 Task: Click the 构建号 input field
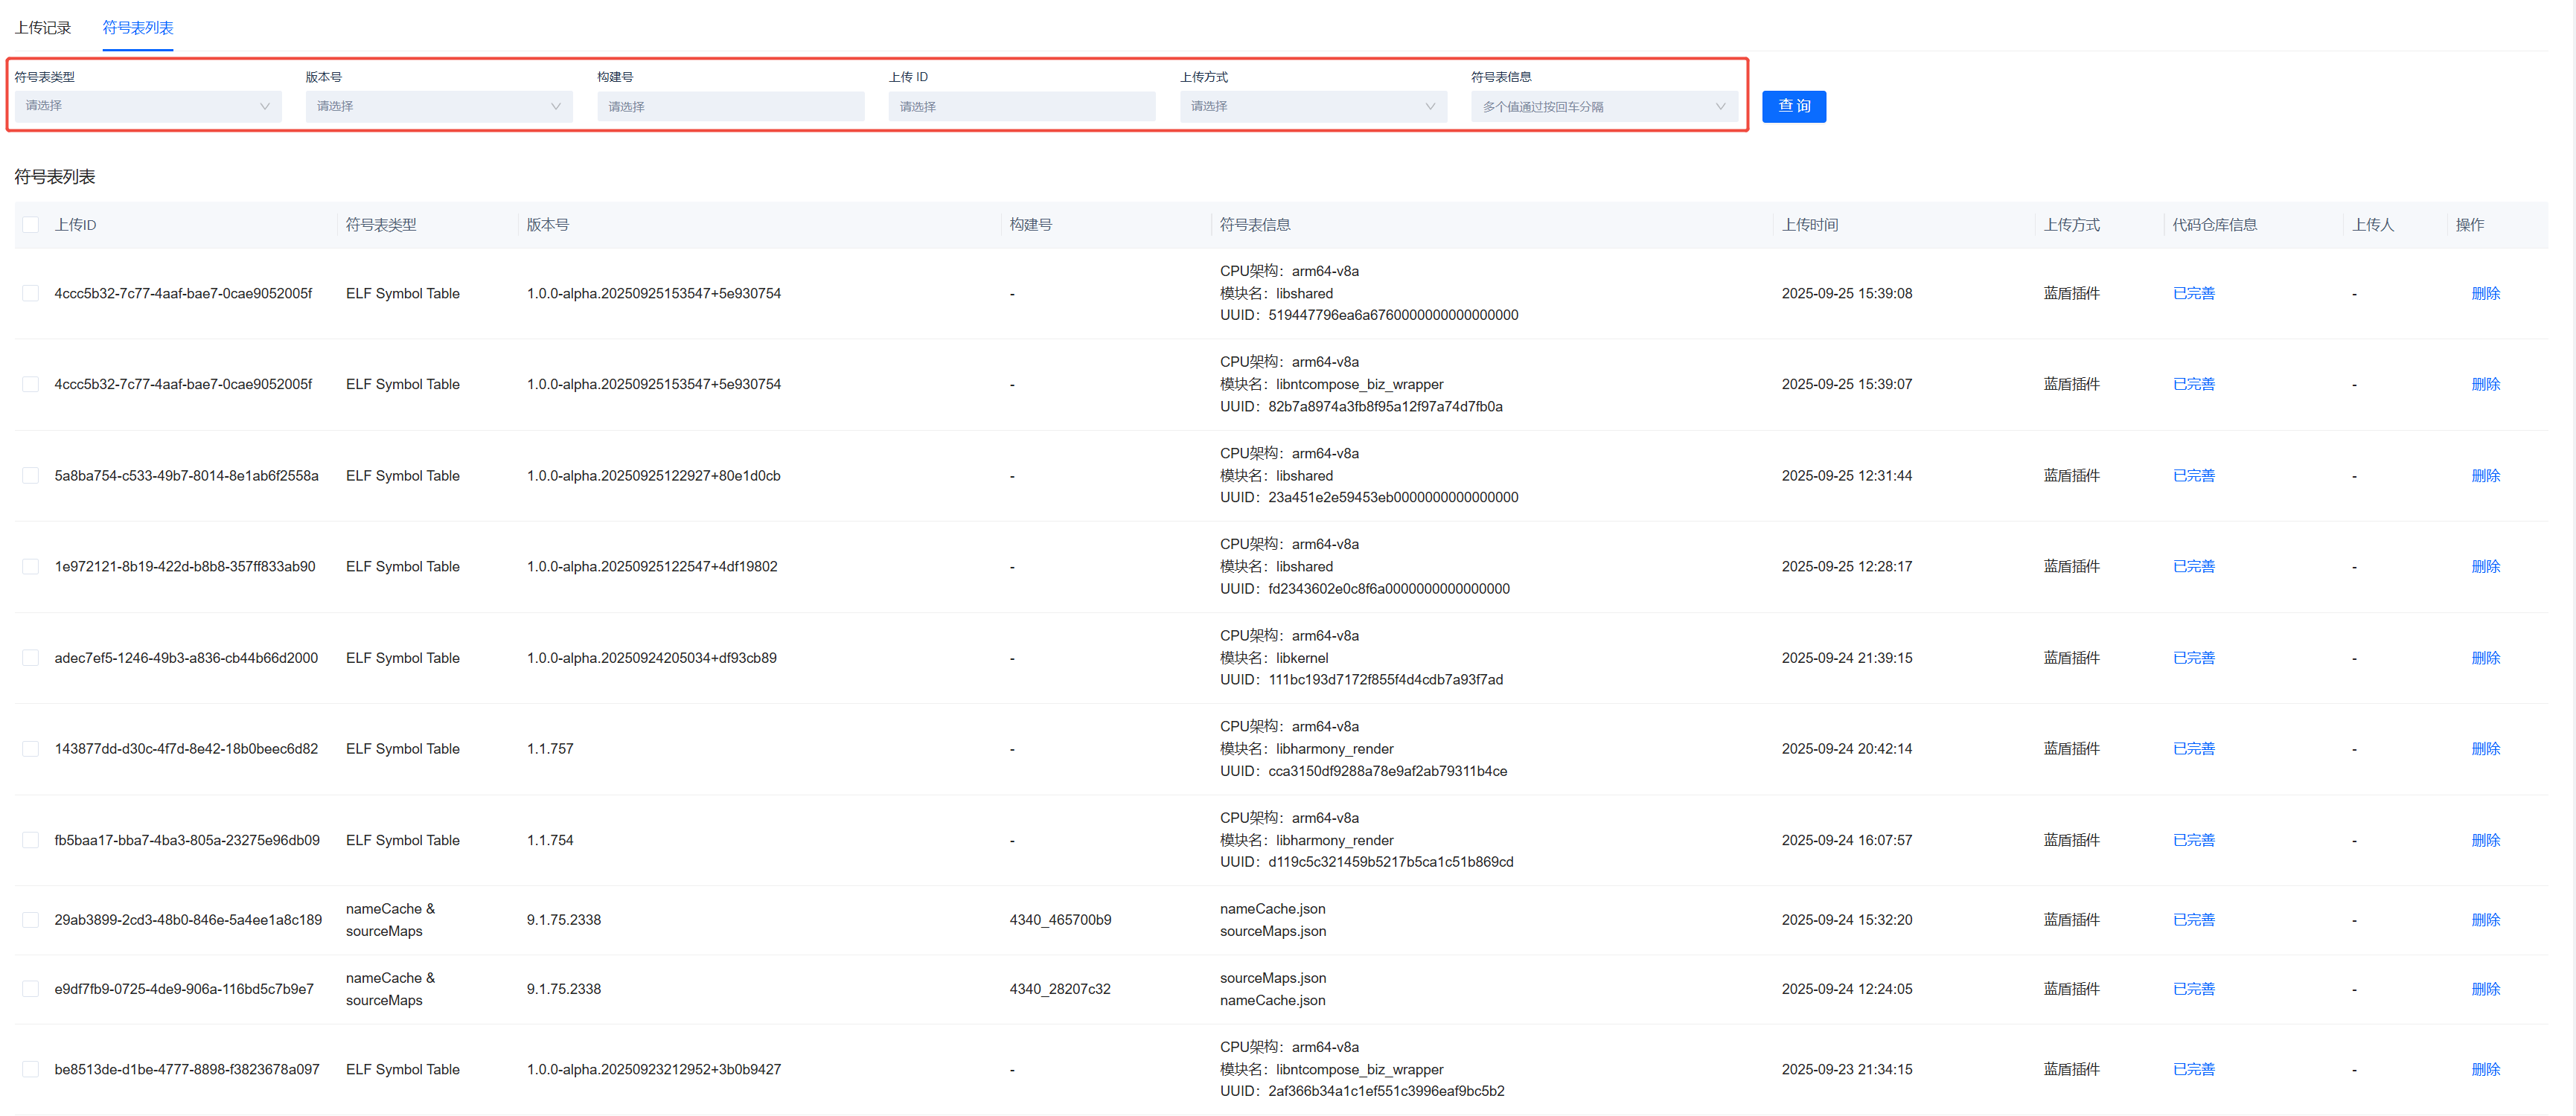(x=730, y=106)
